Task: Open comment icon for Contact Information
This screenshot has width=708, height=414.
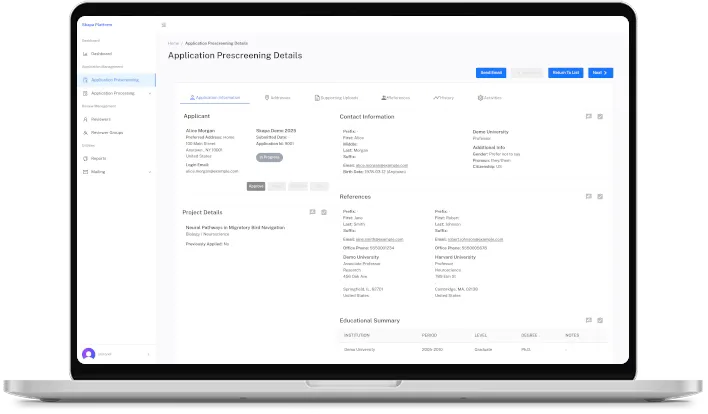Action: [589, 116]
